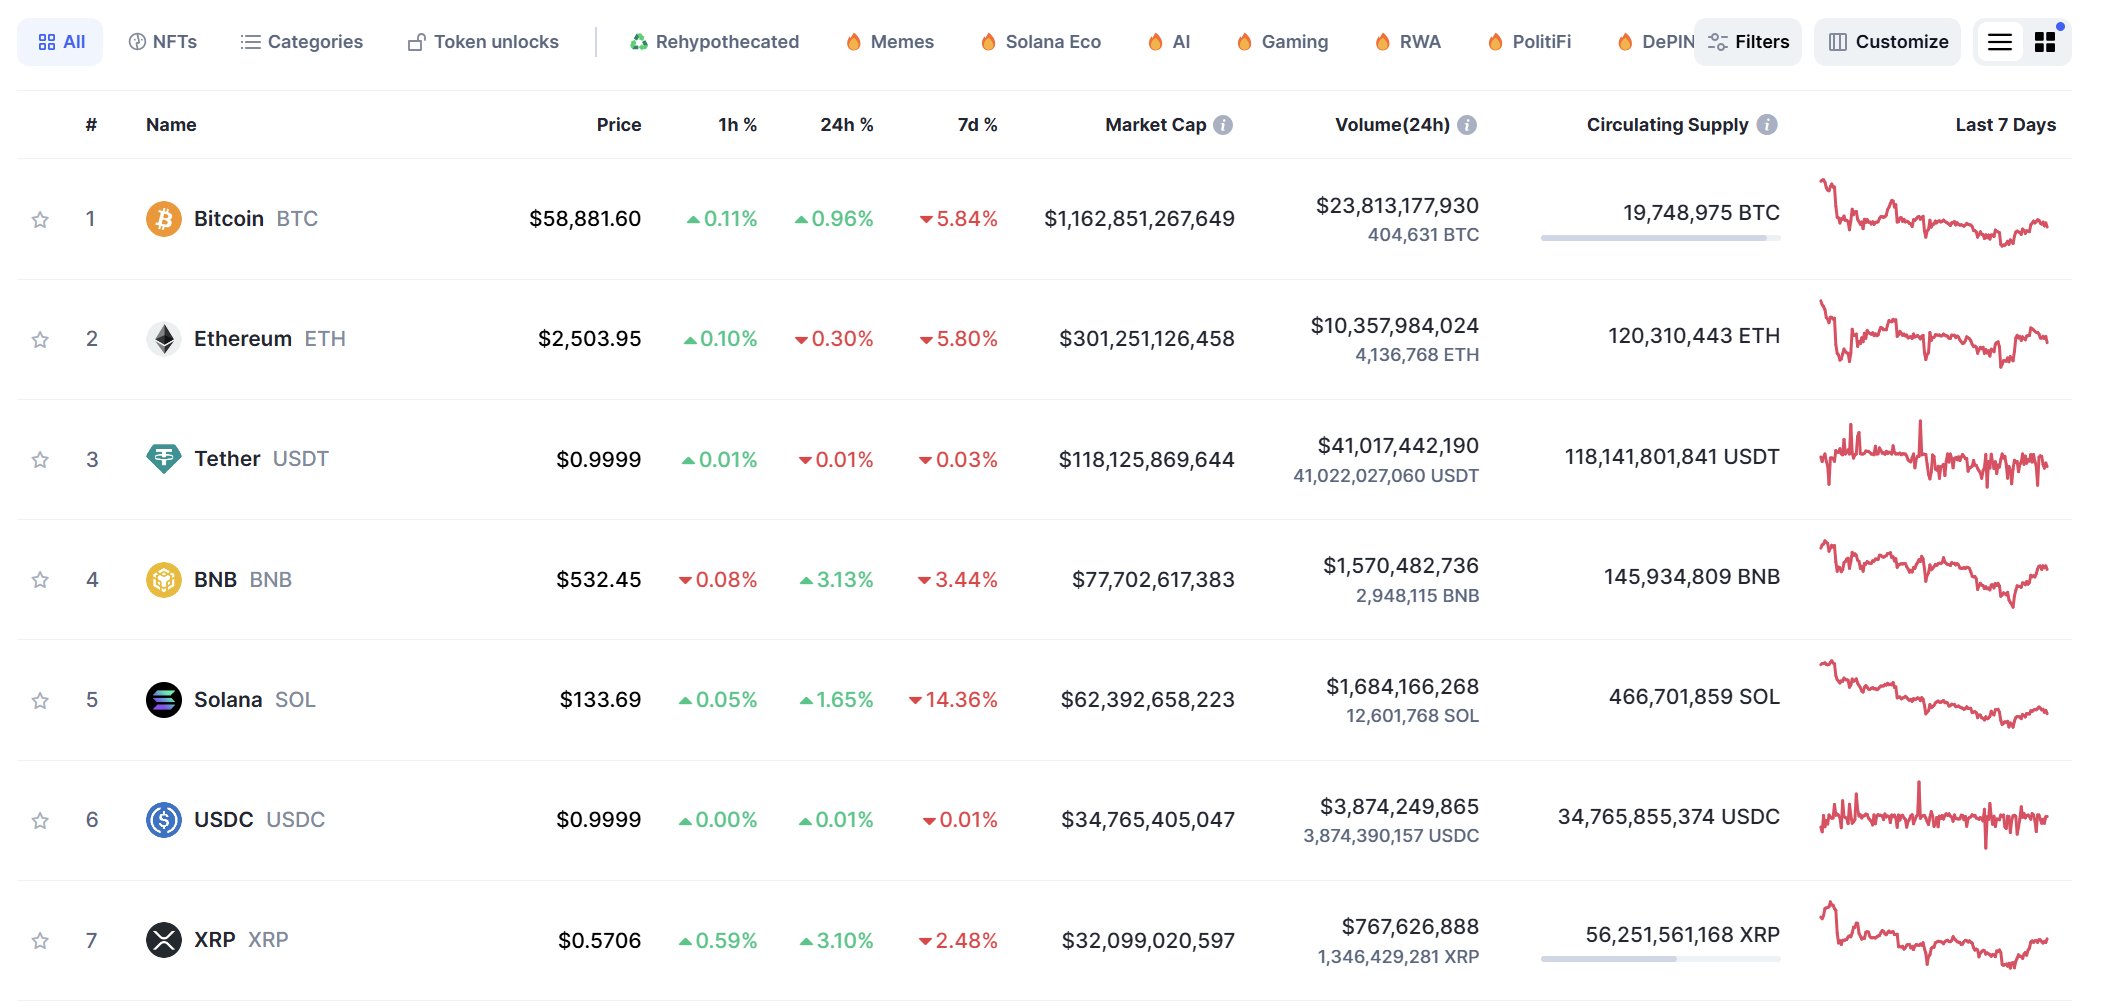Click Bitcoin market cap $1,162,851,267,649
The height and width of the screenshot is (1006, 2119).
1139,219
